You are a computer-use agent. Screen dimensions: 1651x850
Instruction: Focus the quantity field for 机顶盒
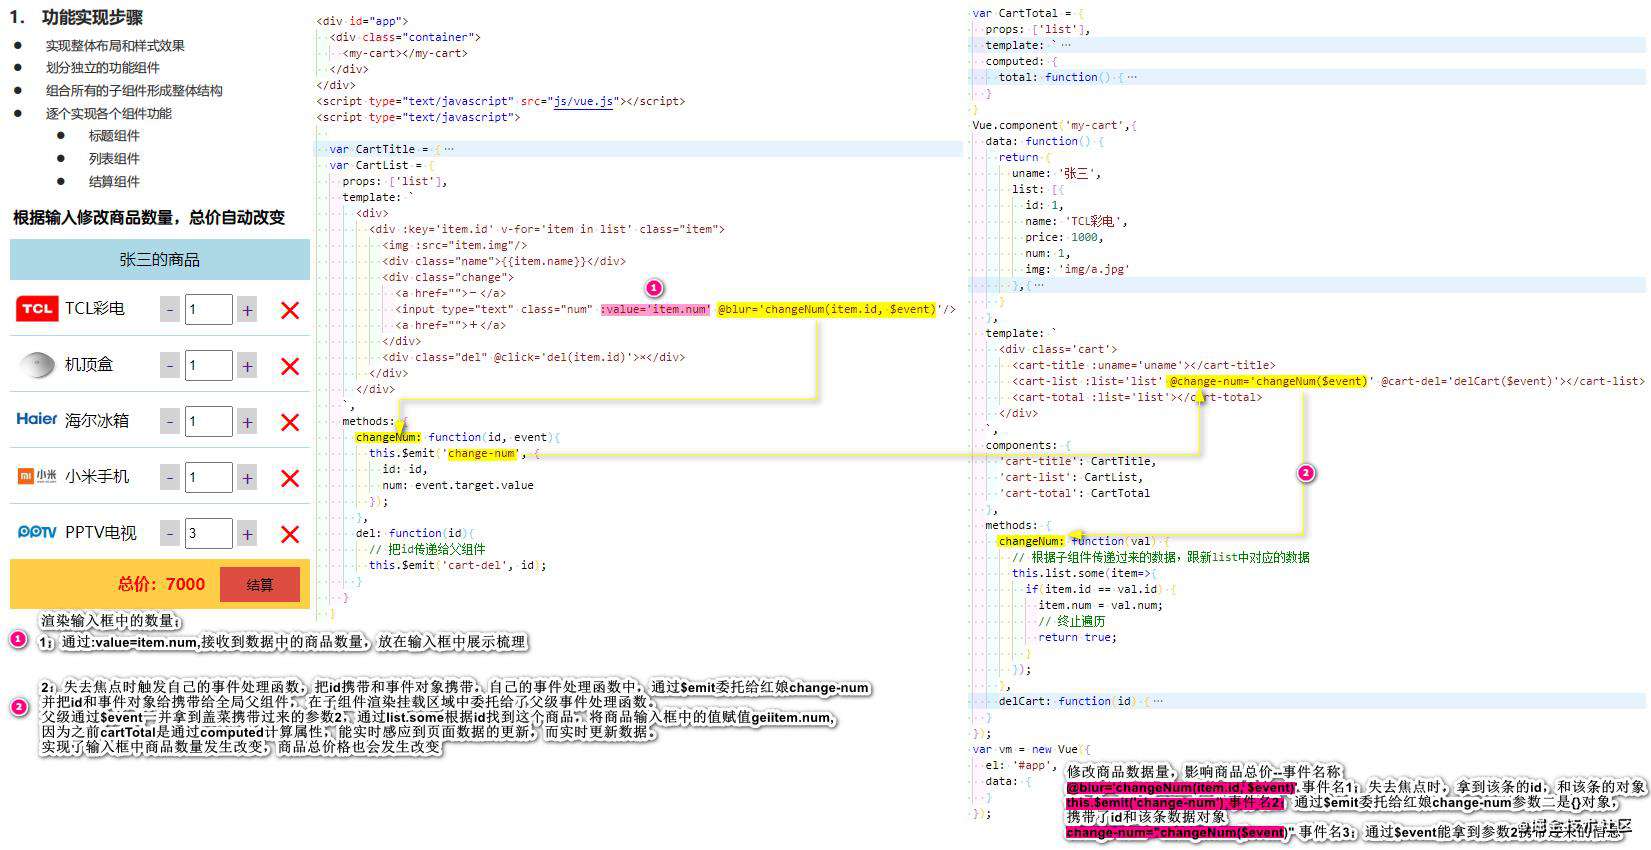tap(208, 366)
